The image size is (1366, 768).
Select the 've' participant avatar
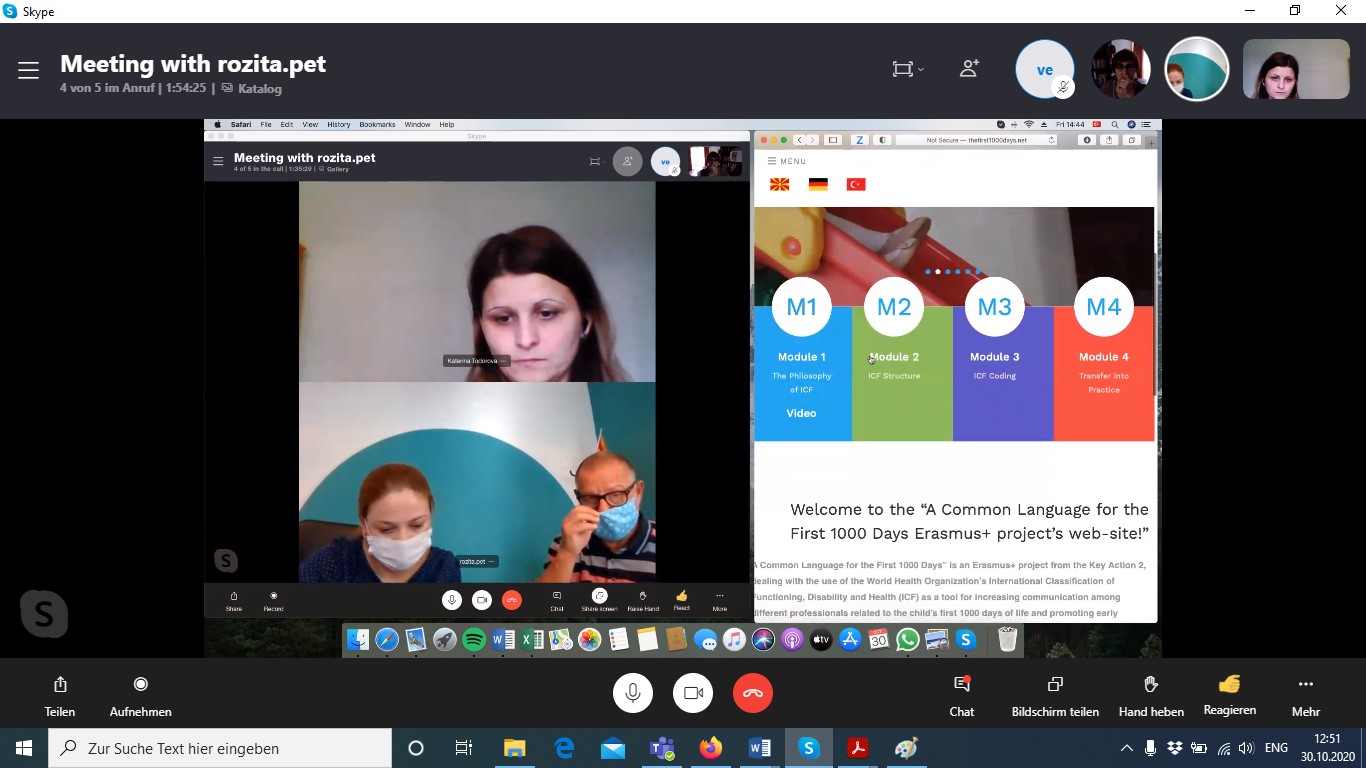pos(1044,70)
